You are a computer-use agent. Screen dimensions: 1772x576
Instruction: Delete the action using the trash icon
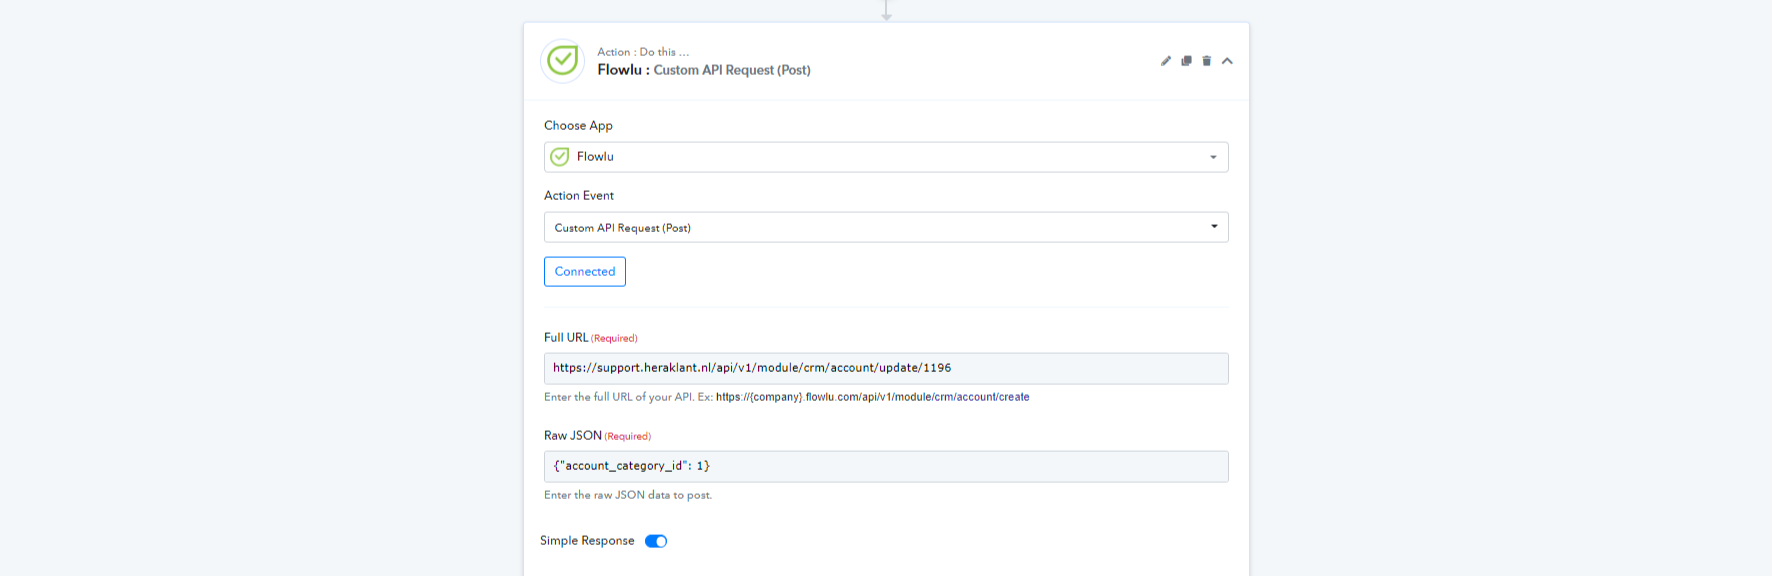point(1206,61)
